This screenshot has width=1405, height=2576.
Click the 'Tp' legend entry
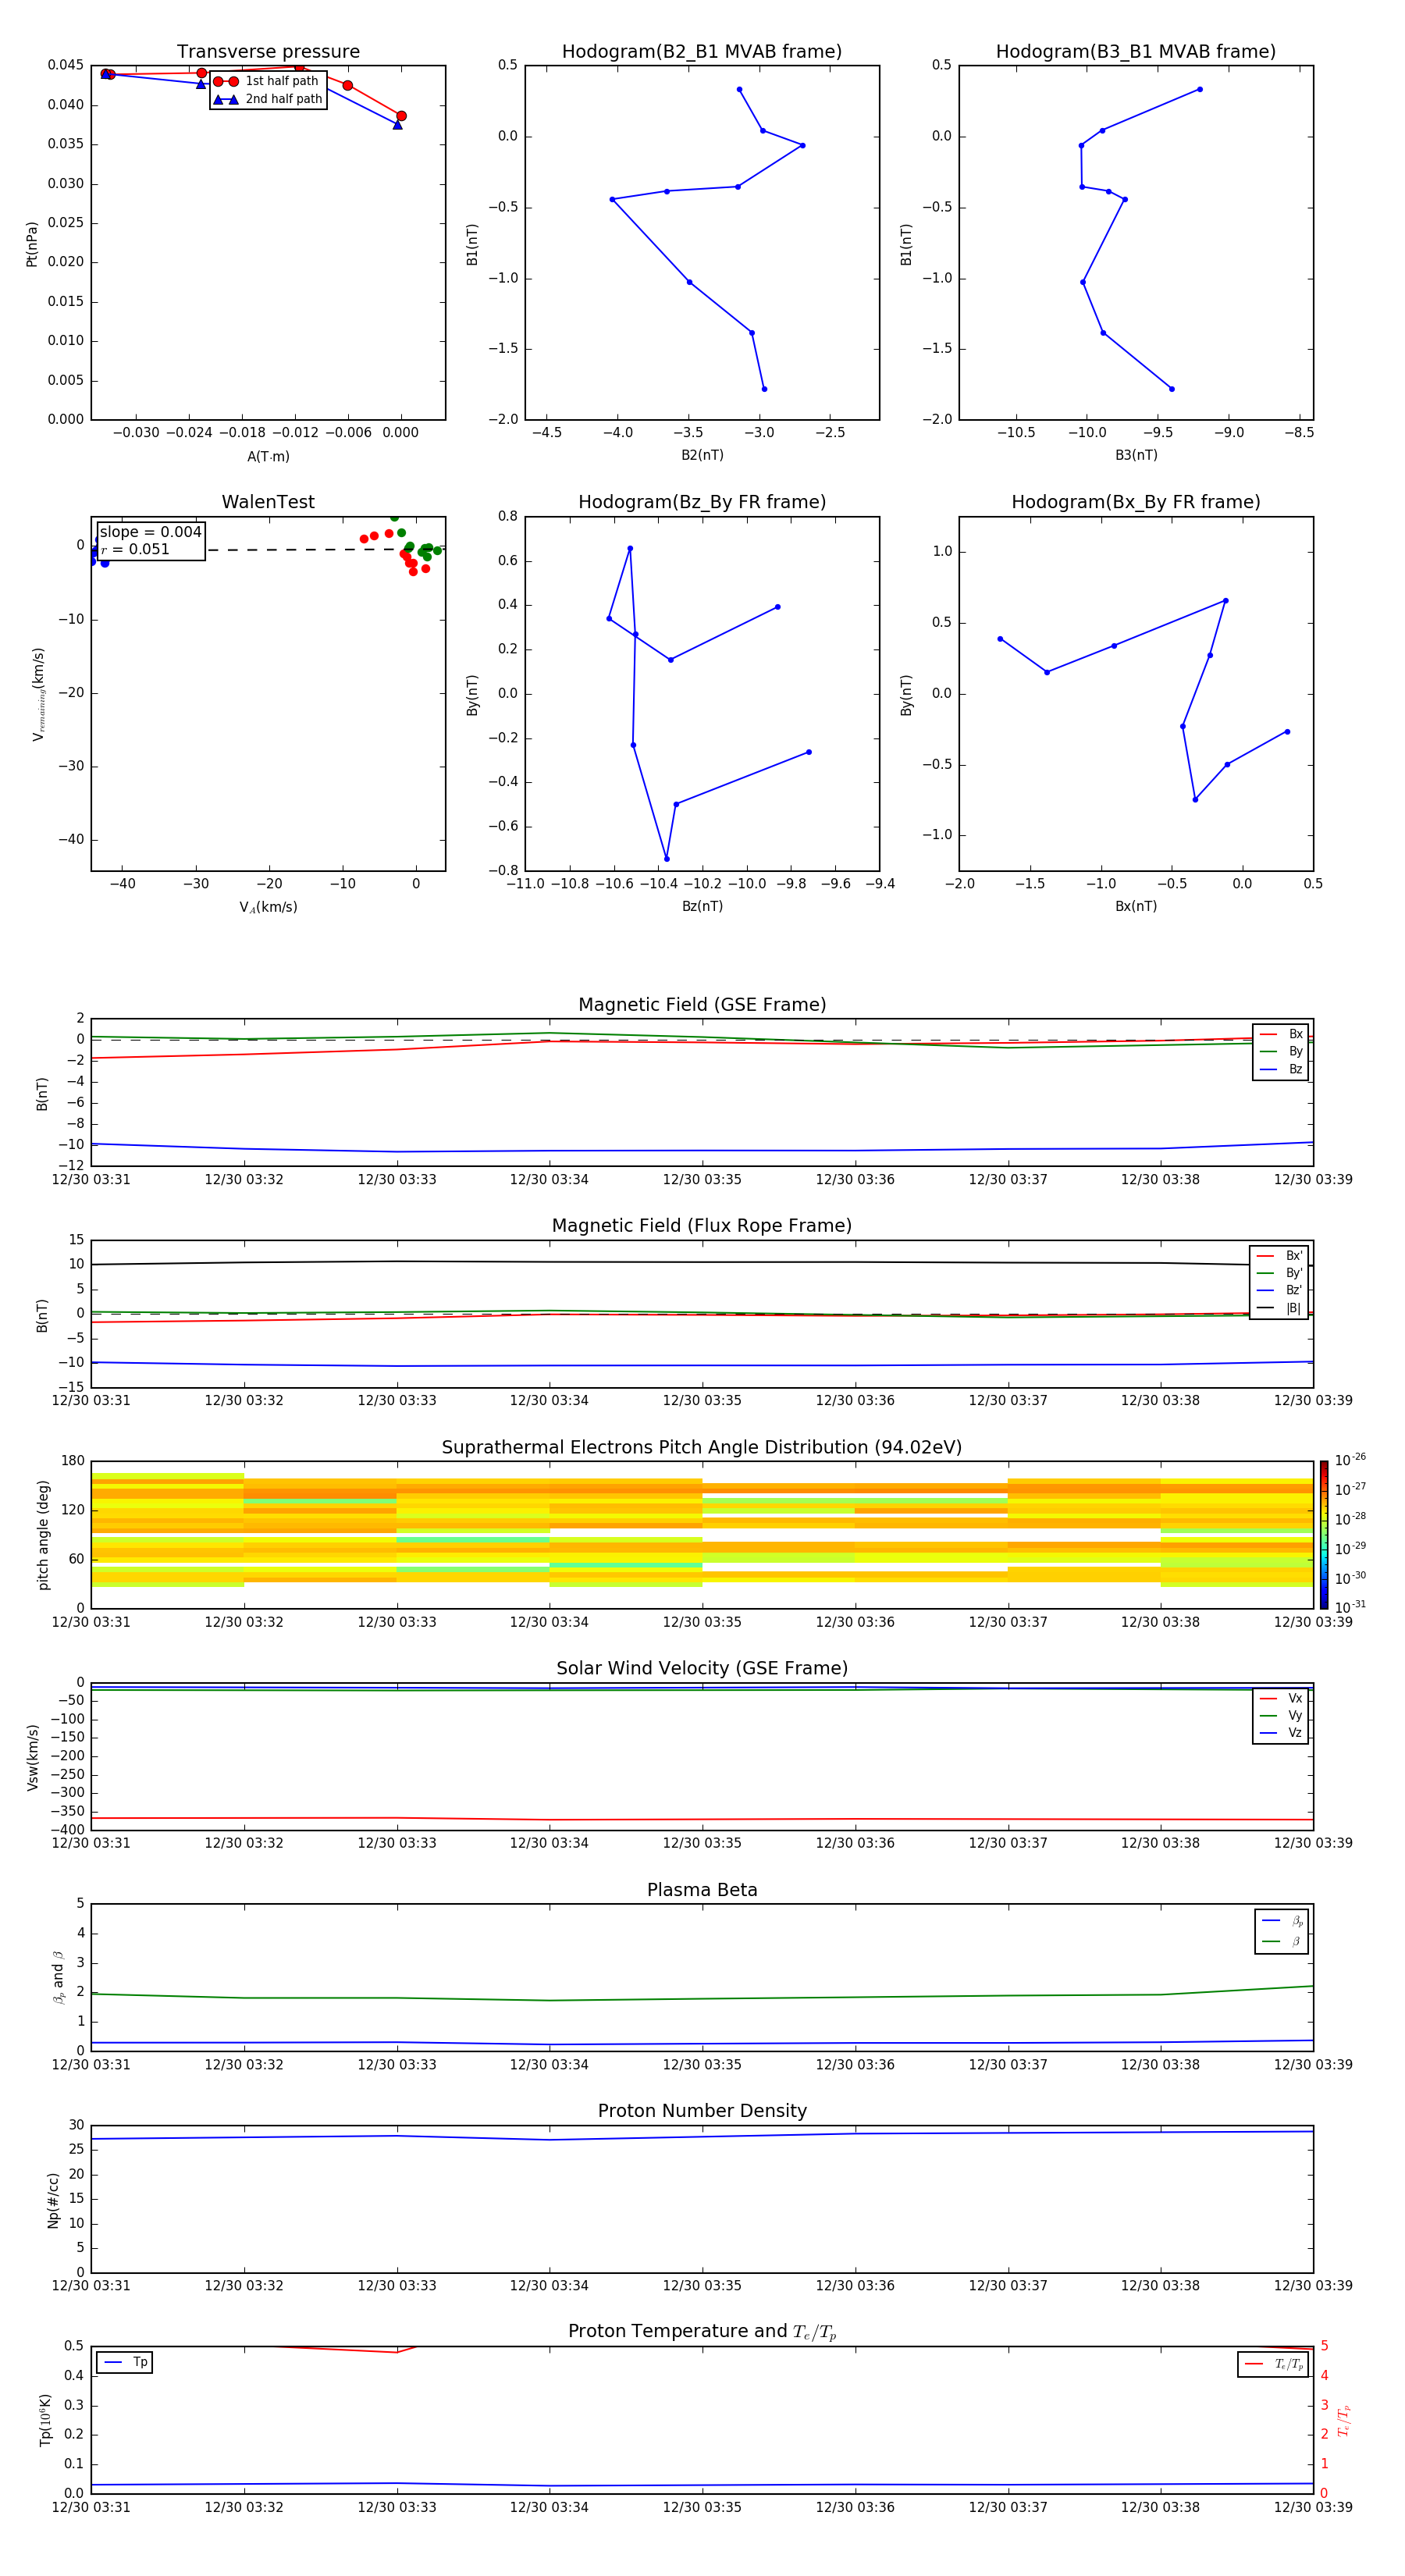pos(125,2362)
